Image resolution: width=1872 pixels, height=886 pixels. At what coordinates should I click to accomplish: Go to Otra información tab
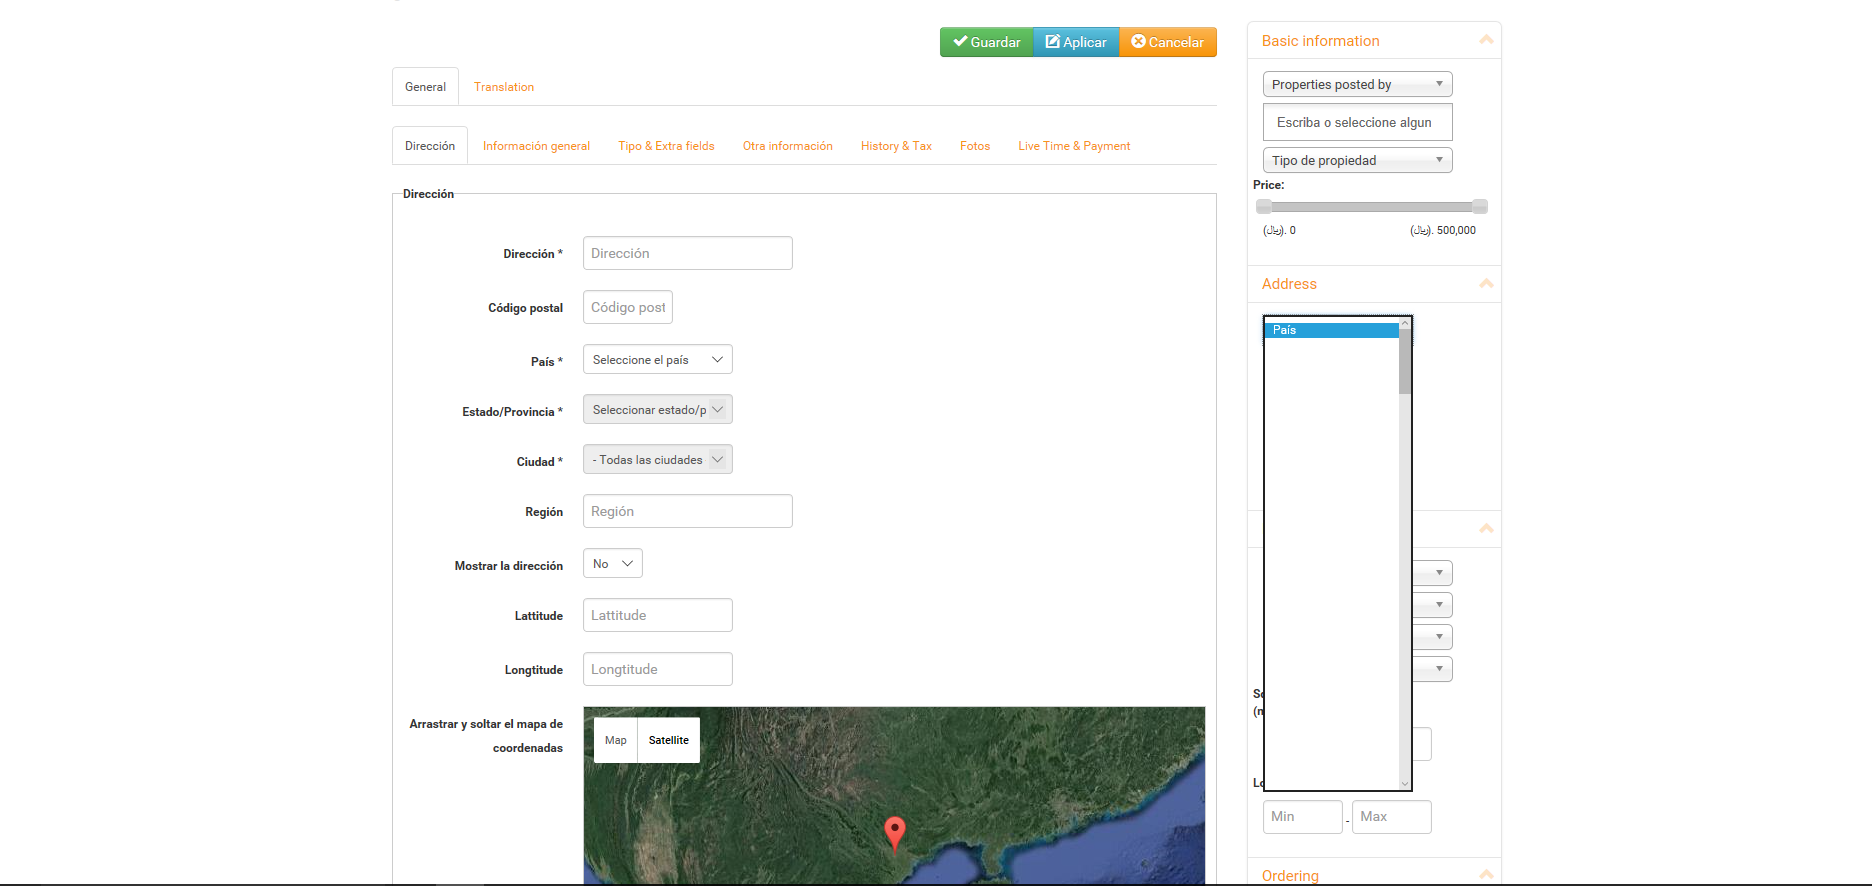pos(788,146)
